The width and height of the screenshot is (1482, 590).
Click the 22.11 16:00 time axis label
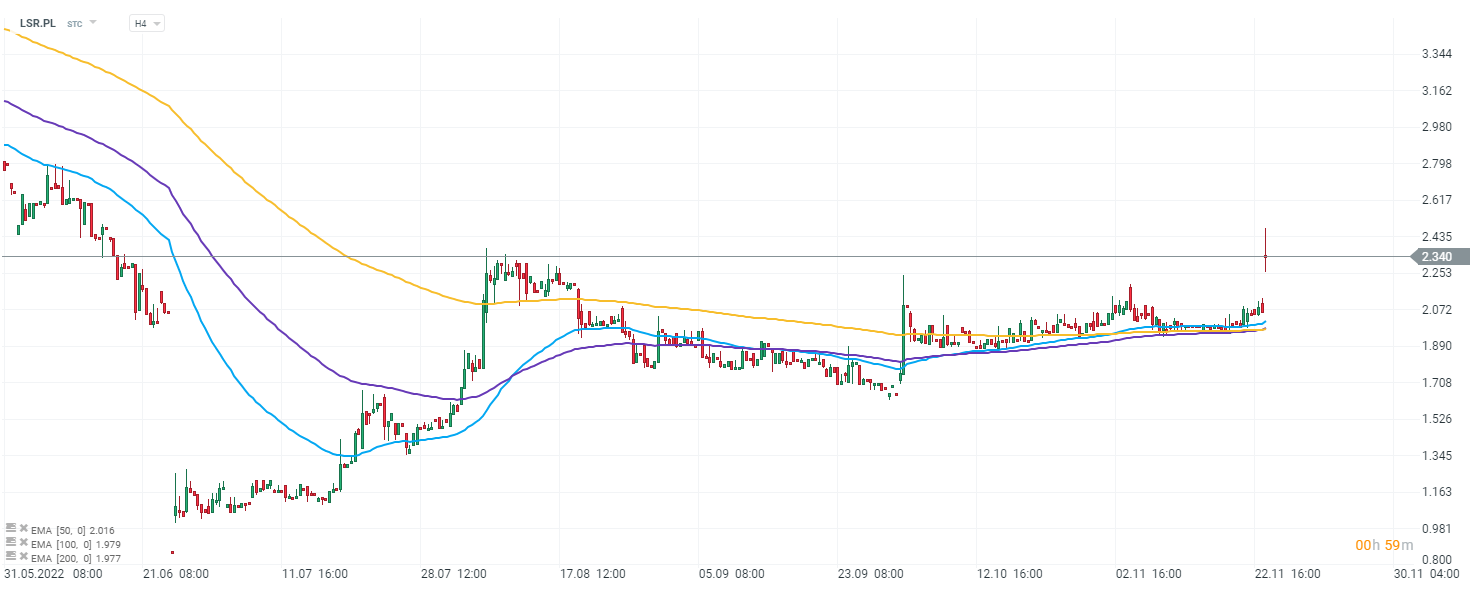point(1286,574)
